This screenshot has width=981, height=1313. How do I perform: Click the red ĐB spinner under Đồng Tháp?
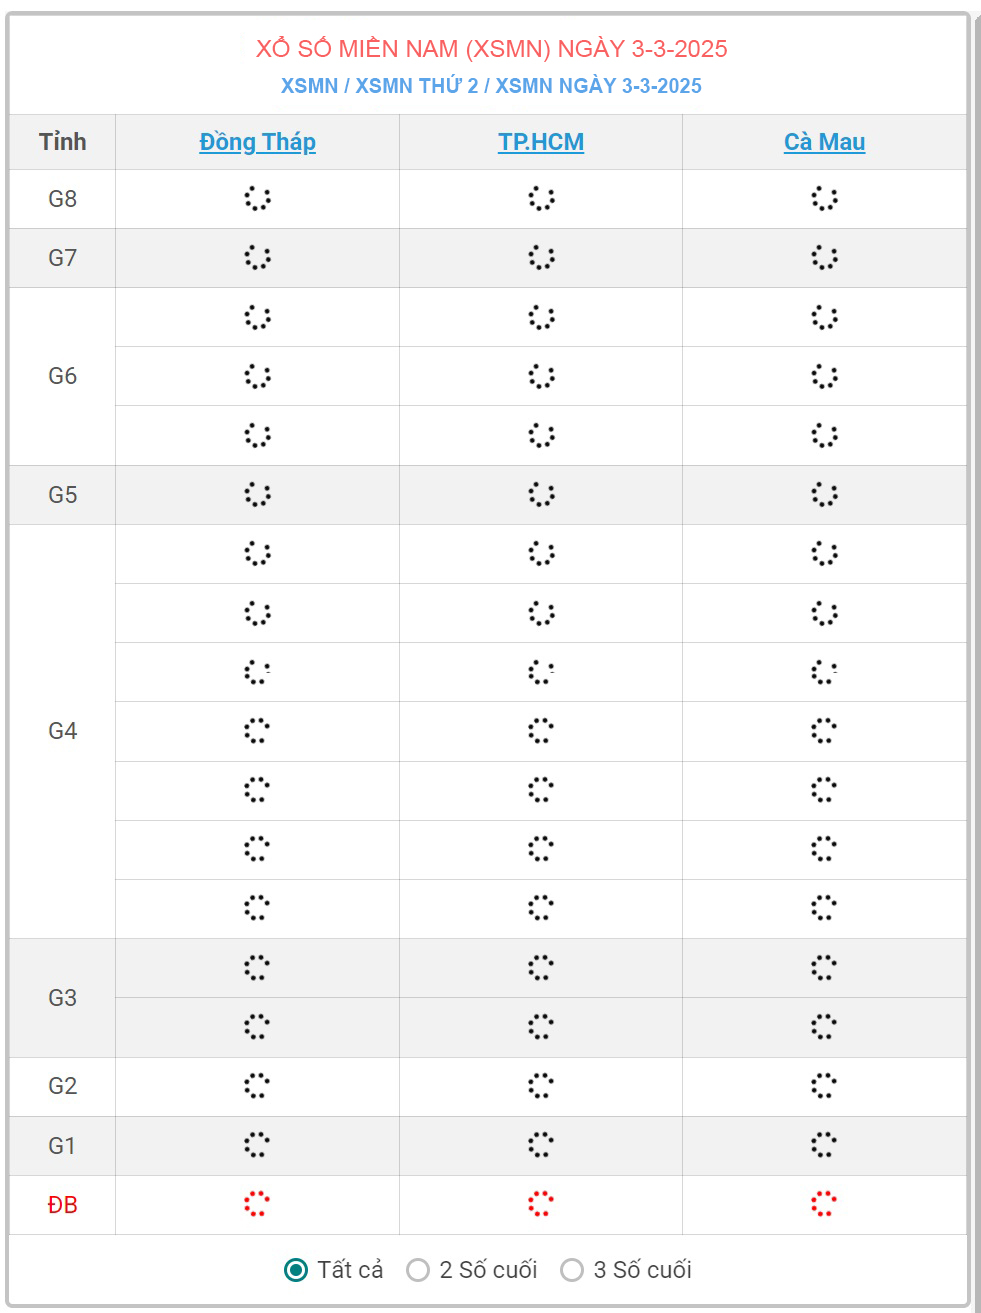click(257, 1204)
